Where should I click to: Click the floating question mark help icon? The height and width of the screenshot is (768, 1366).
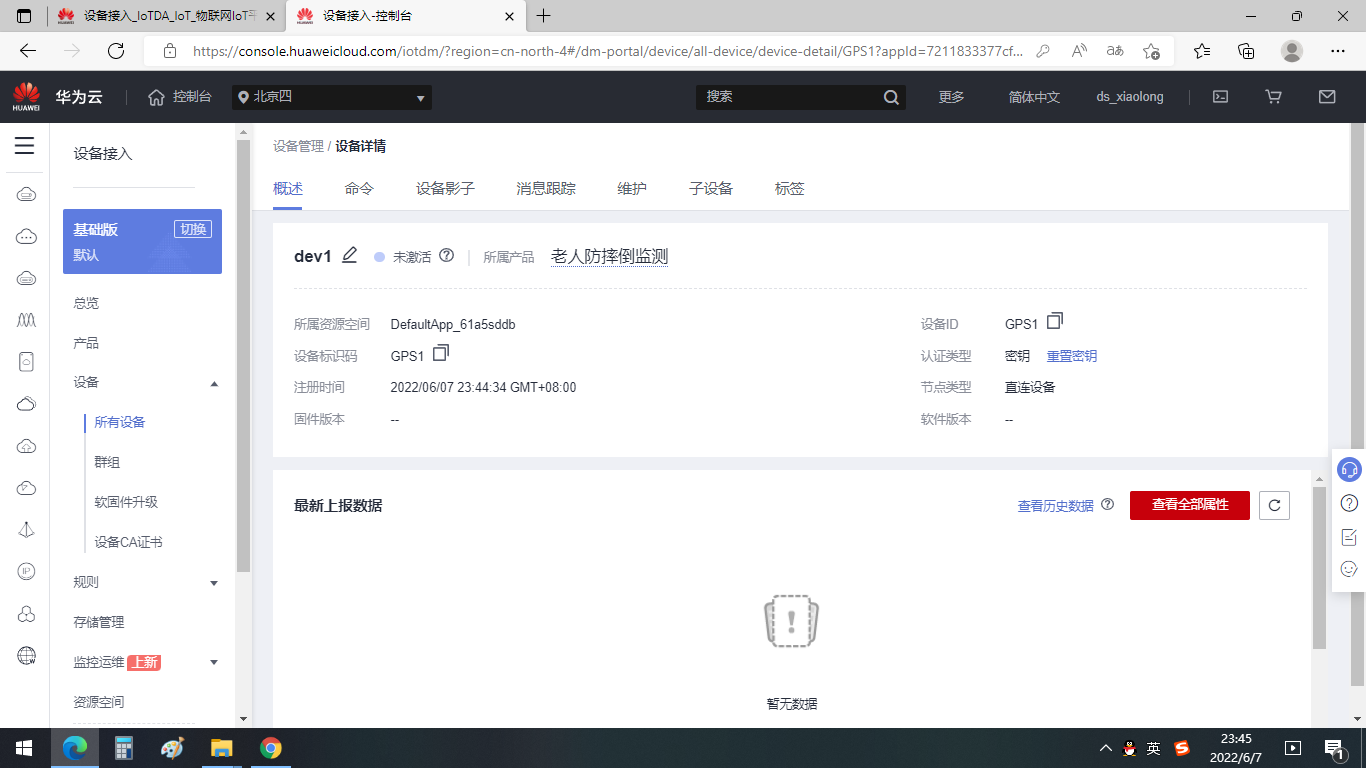pos(1349,503)
